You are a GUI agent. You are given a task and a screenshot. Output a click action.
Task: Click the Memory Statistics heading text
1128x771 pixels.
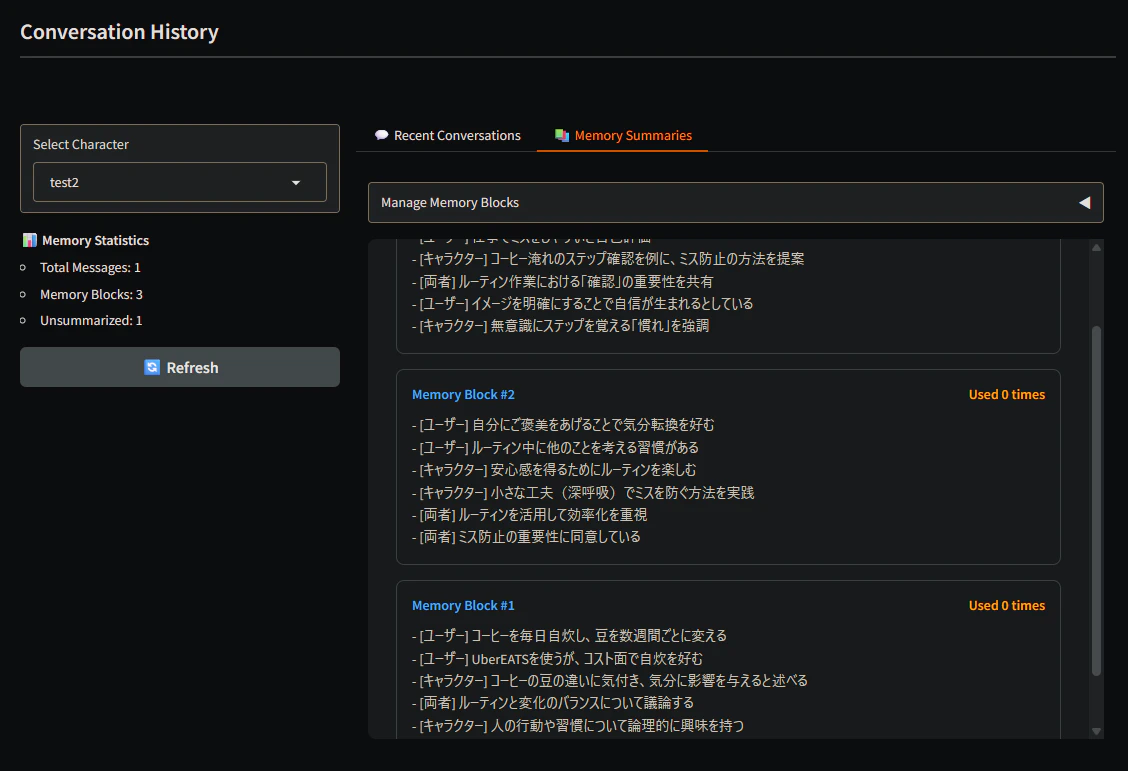point(96,240)
